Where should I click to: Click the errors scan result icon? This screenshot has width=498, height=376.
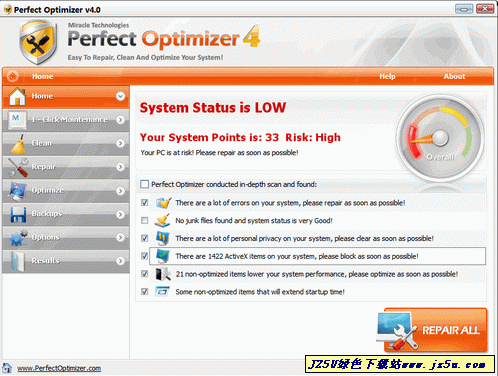tap(164, 203)
